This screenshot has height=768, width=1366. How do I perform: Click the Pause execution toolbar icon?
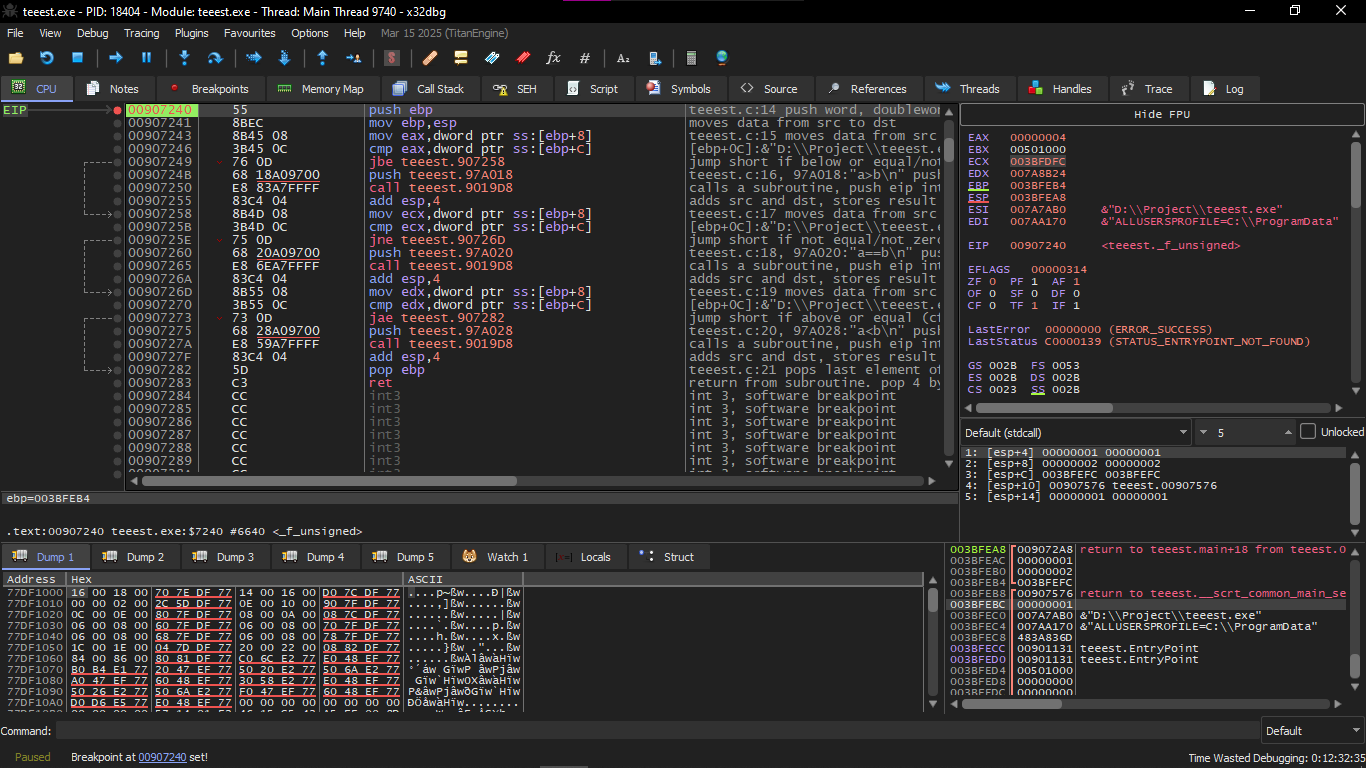146,58
